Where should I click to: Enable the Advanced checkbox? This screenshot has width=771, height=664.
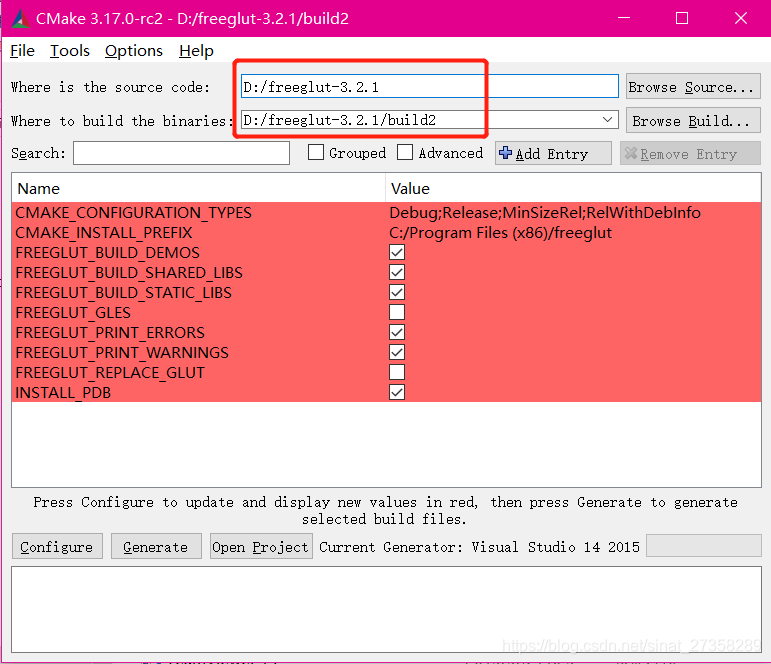pyautogui.click(x=405, y=152)
